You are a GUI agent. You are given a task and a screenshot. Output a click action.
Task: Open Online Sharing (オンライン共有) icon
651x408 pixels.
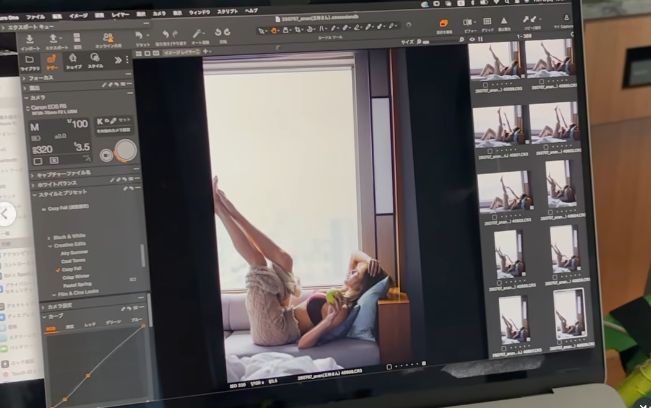tap(108, 38)
